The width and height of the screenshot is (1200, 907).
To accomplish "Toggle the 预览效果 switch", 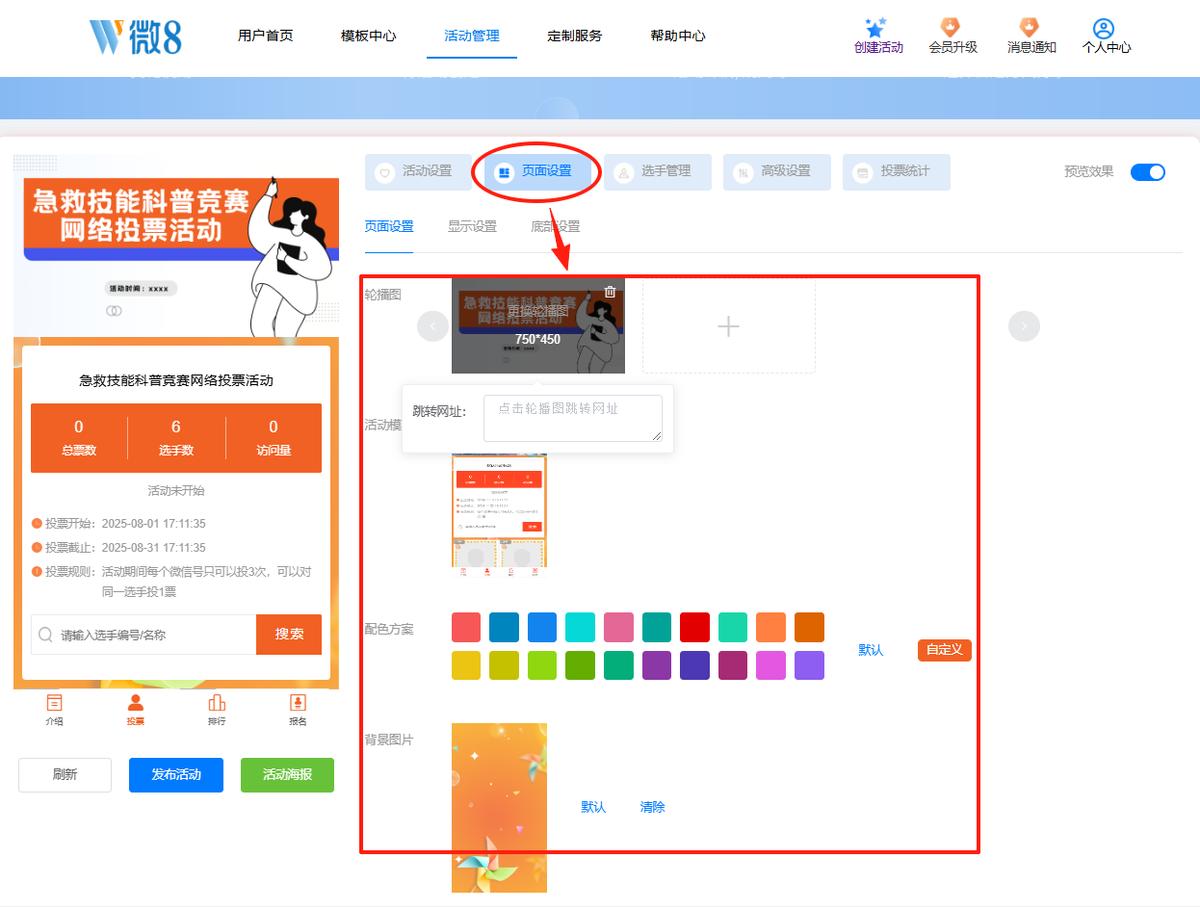I will pos(1148,172).
